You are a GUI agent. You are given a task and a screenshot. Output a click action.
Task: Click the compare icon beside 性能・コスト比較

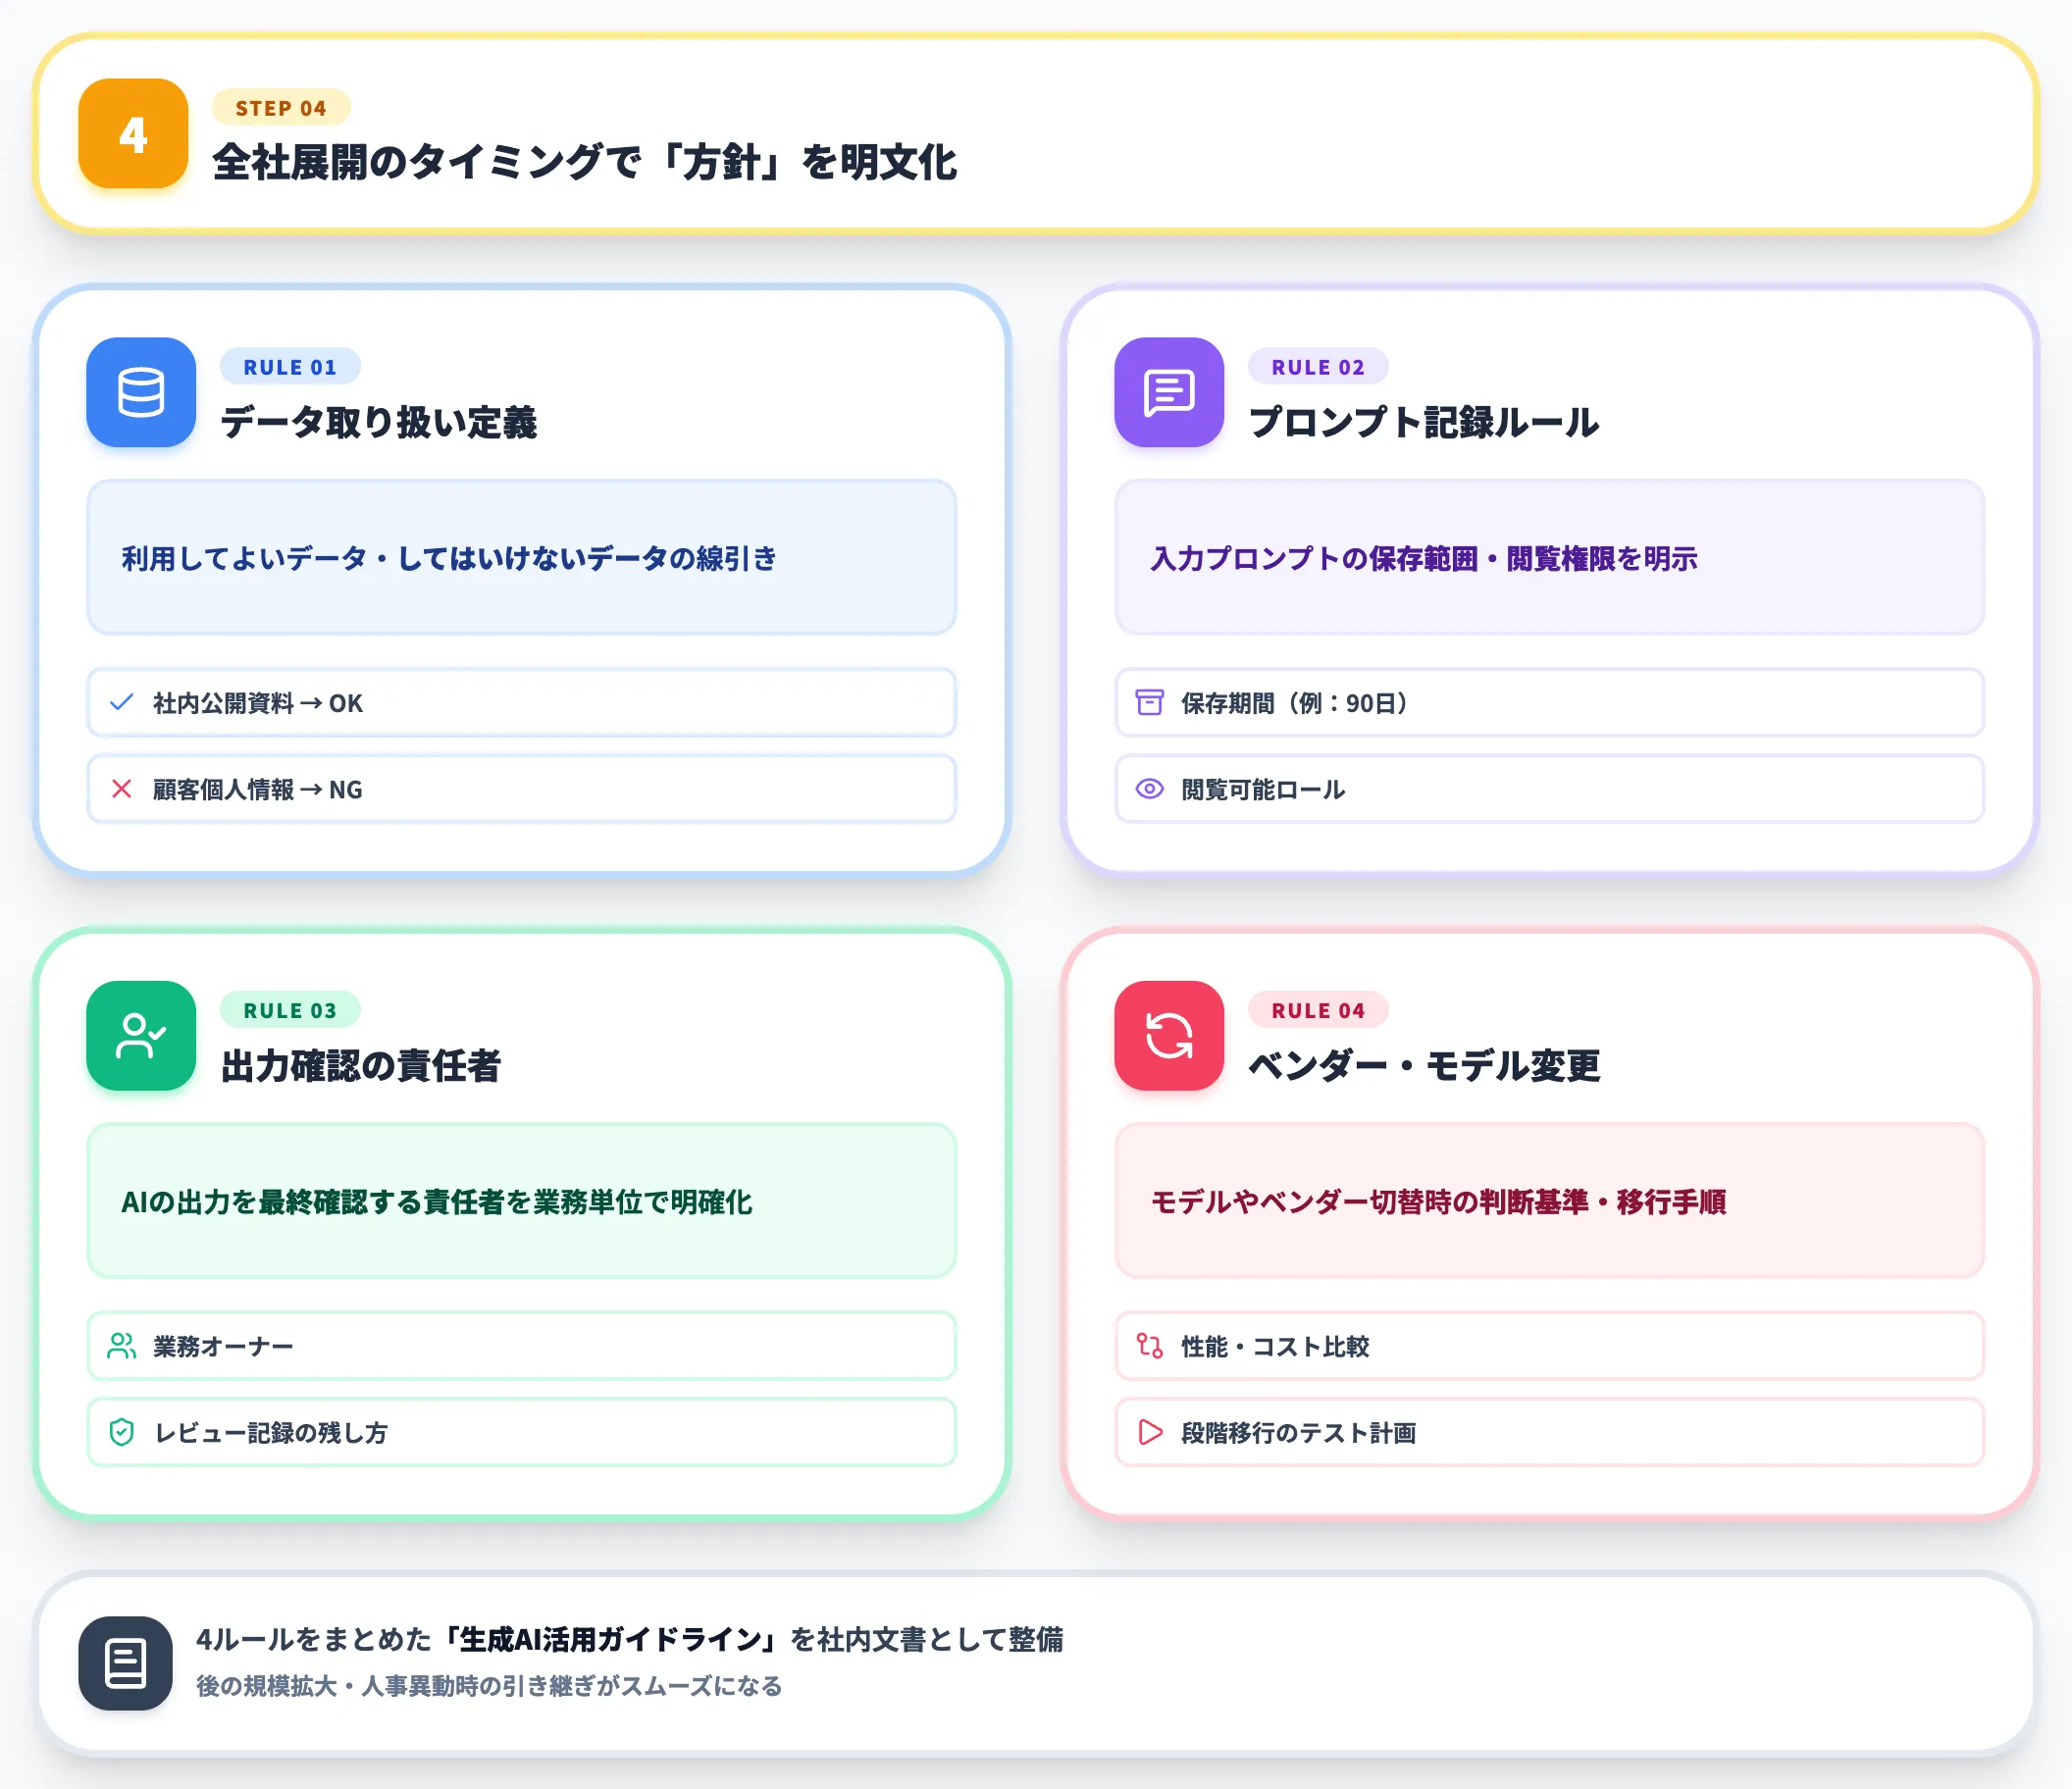[1150, 1346]
